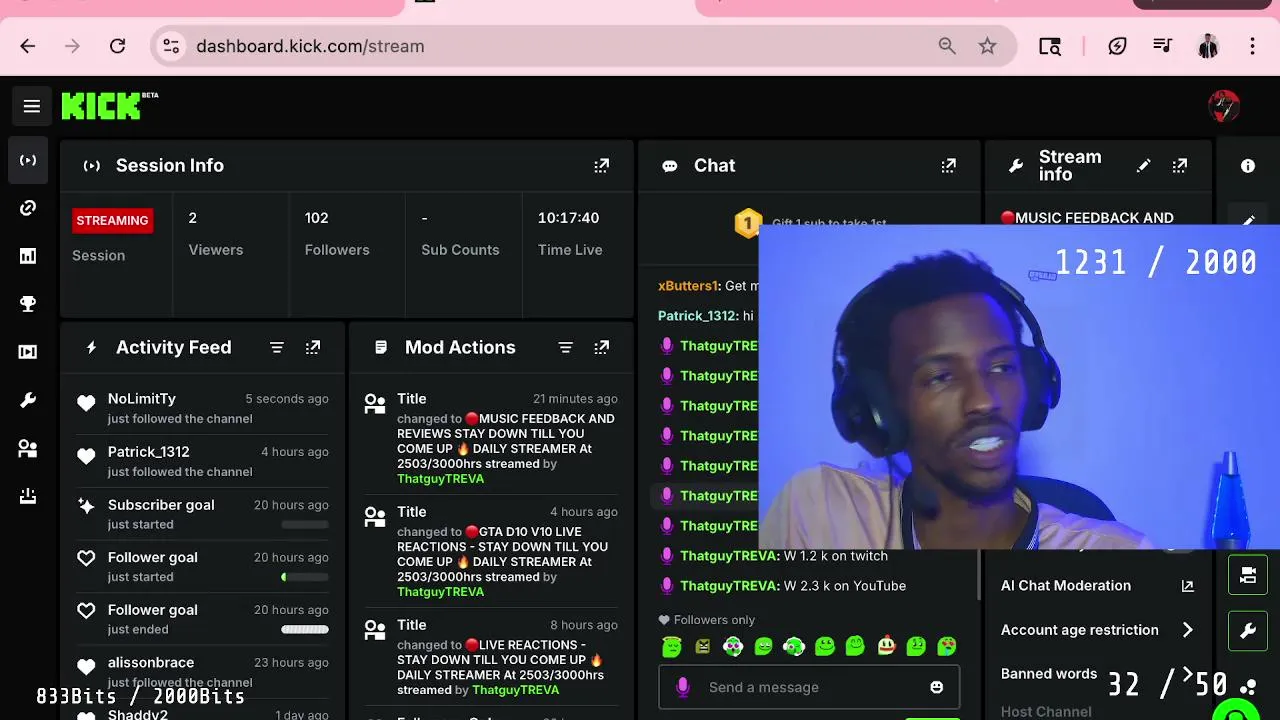The width and height of the screenshot is (1280, 720).
Task: Go back with the browser back arrow
Action: pos(28,46)
